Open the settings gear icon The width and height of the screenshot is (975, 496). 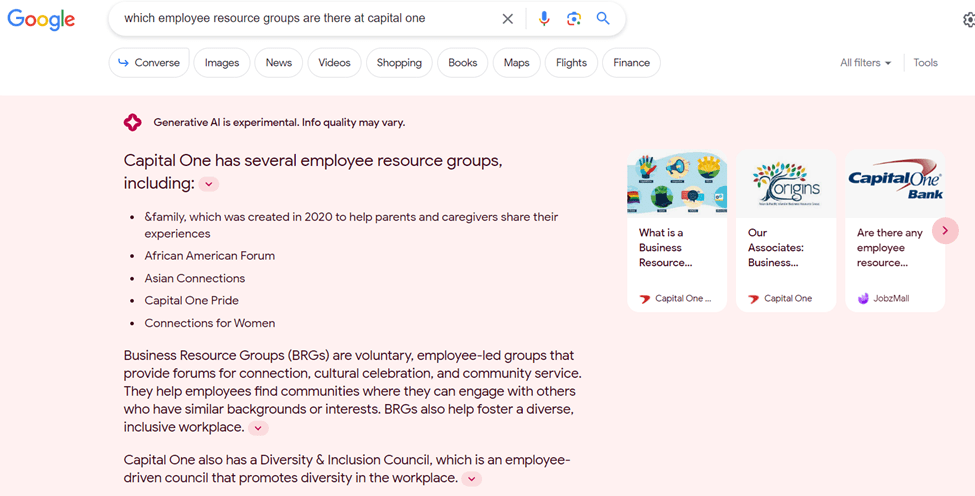click(969, 20)
